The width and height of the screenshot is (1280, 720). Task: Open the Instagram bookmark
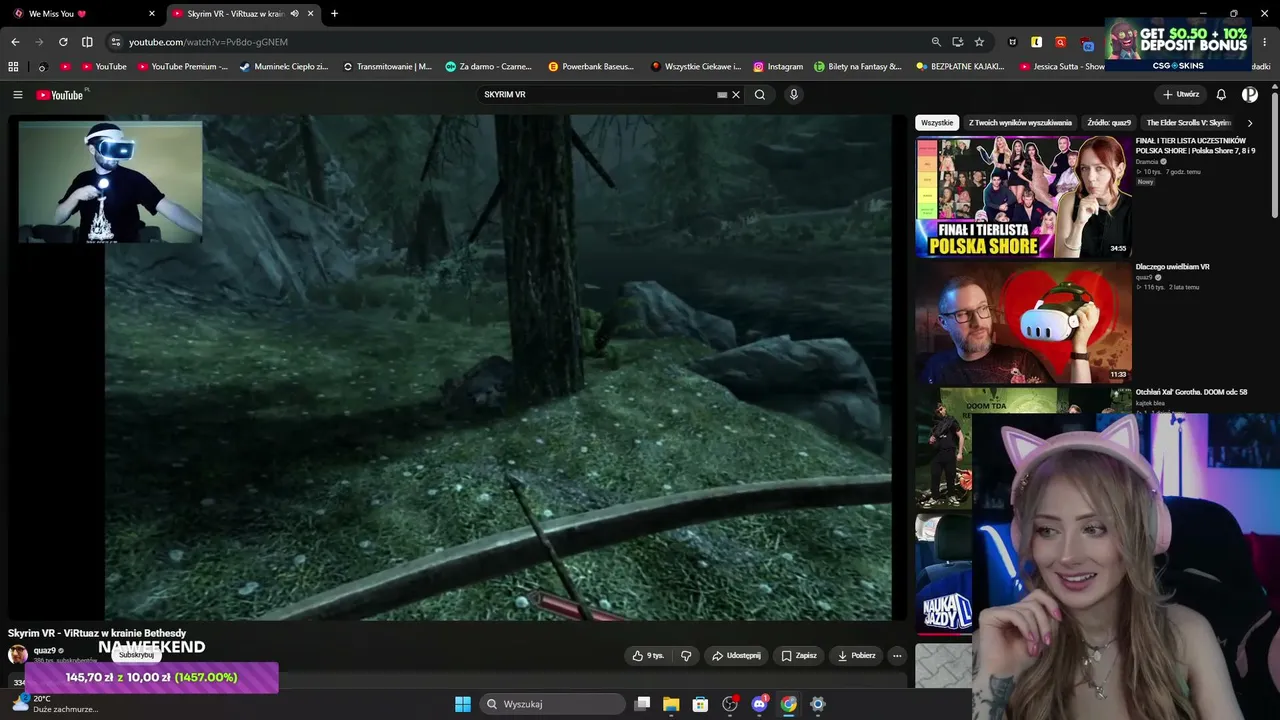(778, 67)
